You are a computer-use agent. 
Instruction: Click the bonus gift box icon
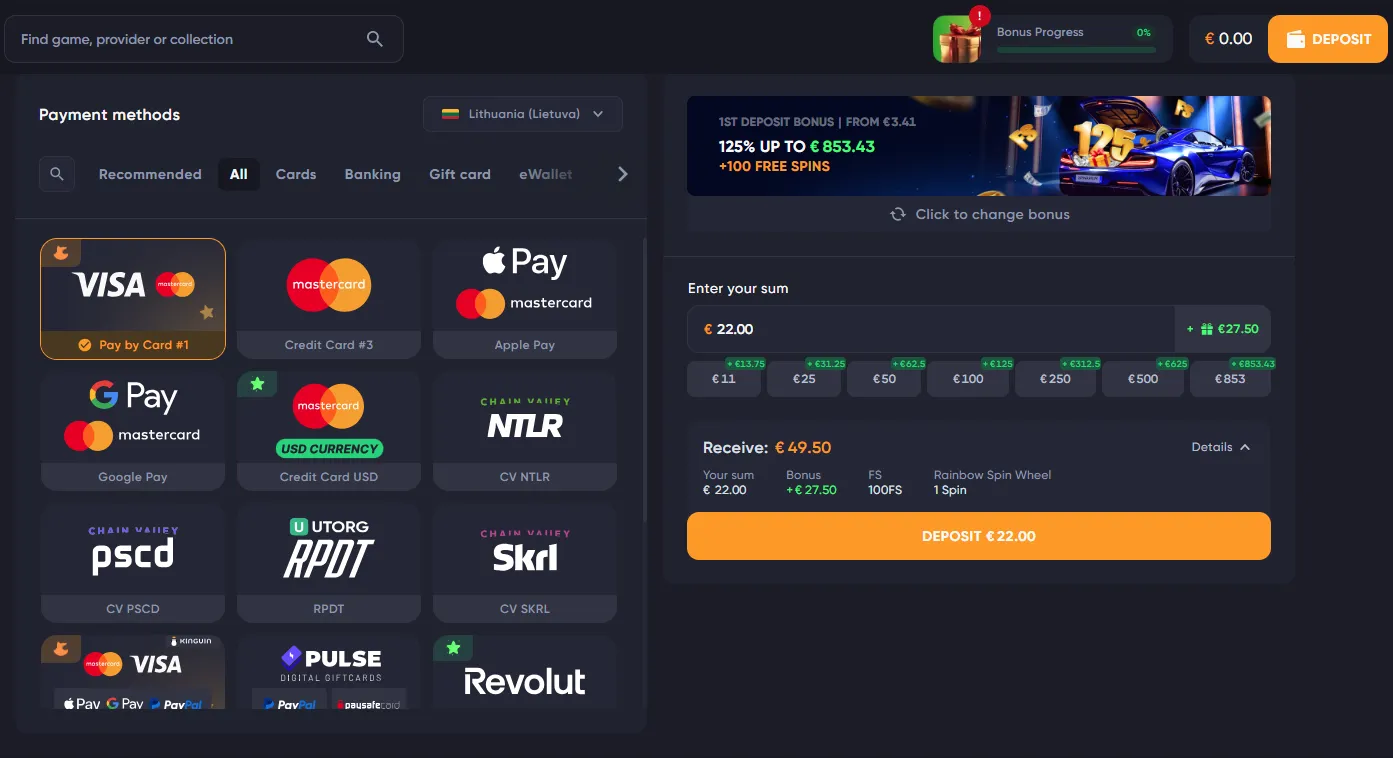[958, 39]
